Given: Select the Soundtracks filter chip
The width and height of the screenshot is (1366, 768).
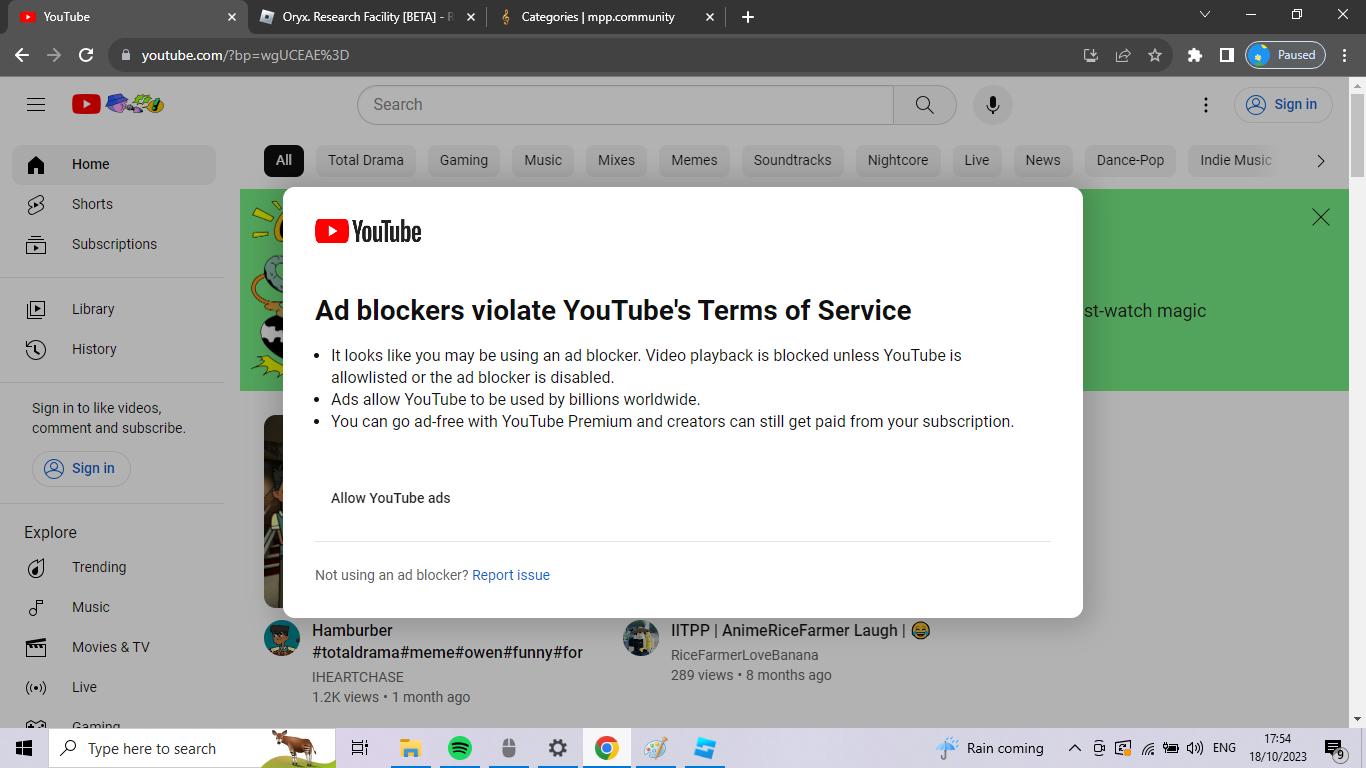Looking at the screenshot, I should (x=793, y=160).
